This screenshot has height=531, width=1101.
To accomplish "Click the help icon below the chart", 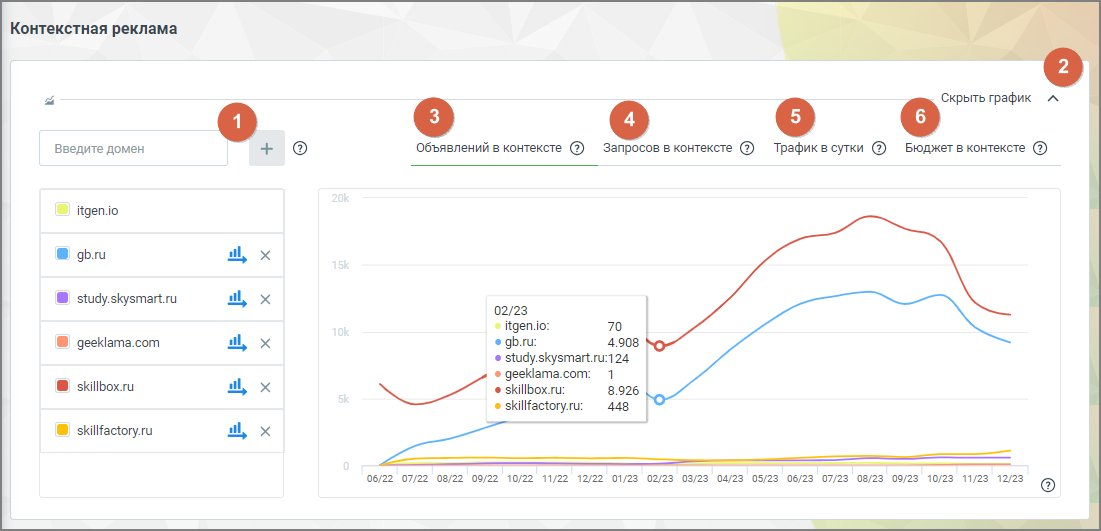I will 1048,485.
